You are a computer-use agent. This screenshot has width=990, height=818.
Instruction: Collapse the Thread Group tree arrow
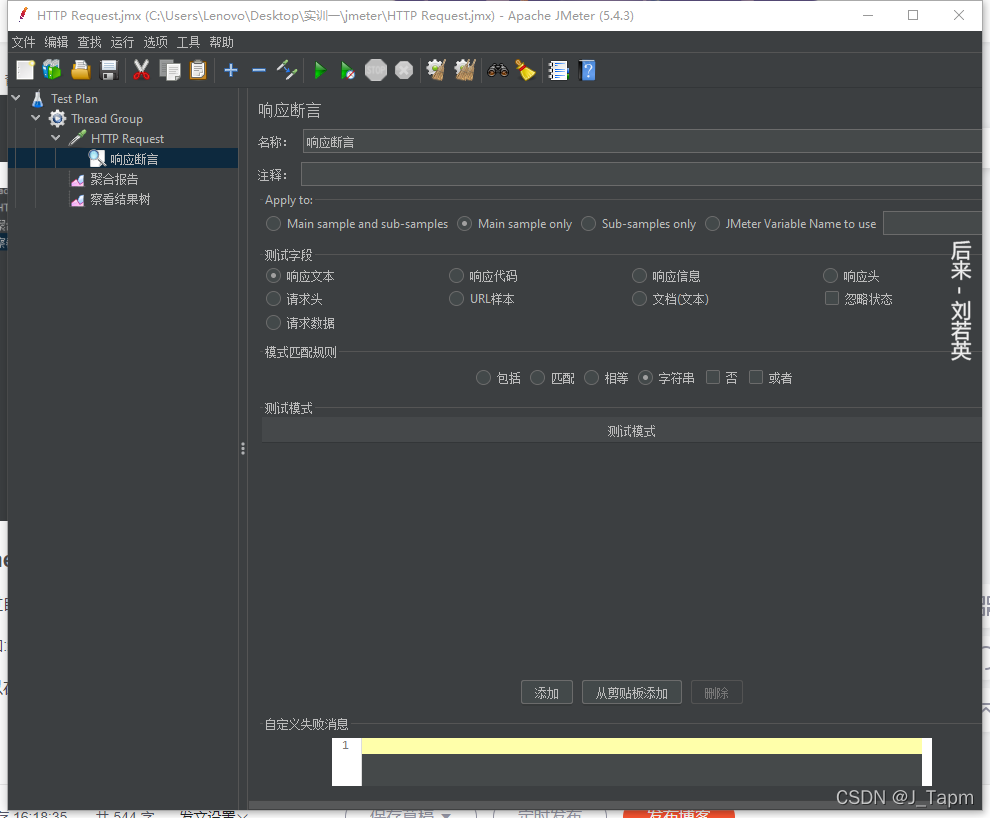(x=36, y=118)
